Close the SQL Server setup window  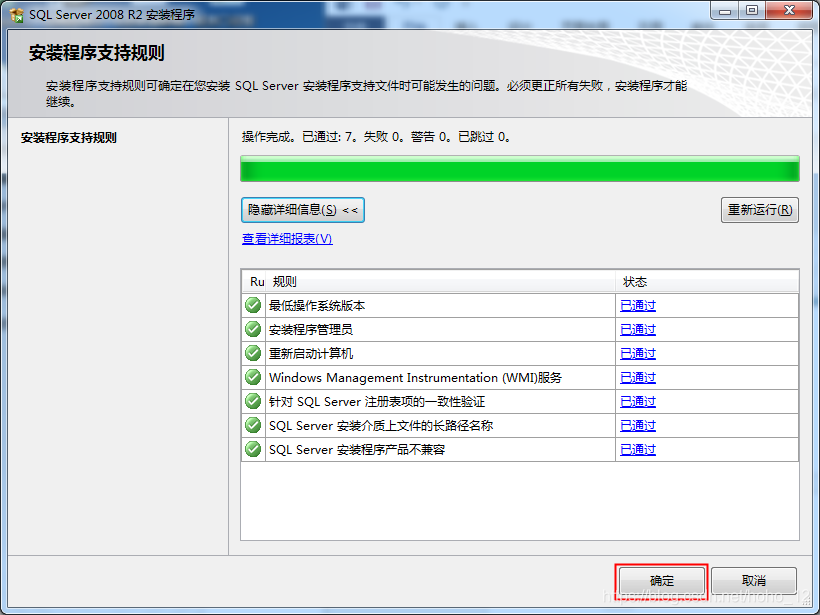pyautogui.click(x=789, y=11)
